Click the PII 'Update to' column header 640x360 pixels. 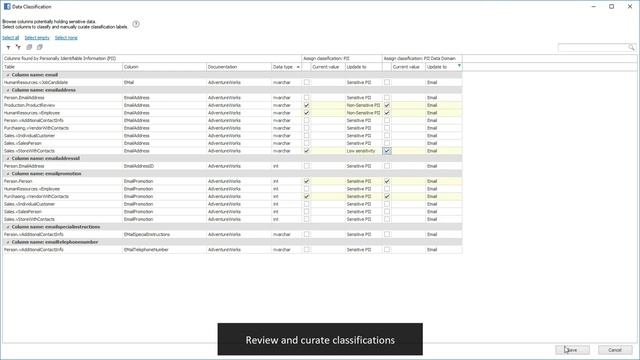click(363, 67)
